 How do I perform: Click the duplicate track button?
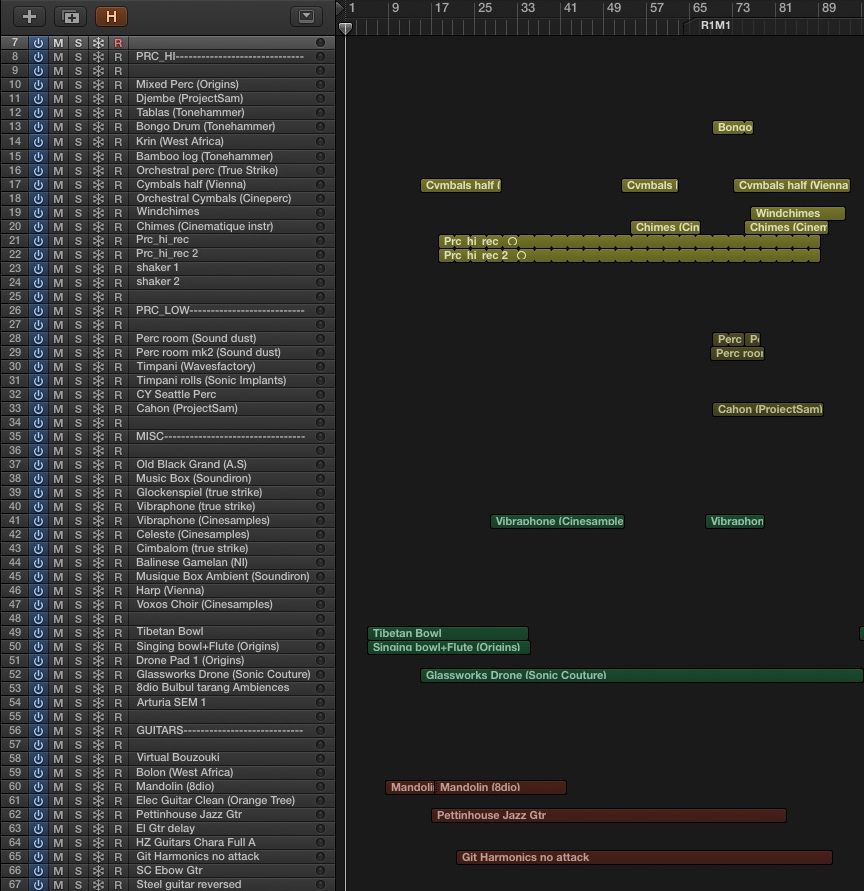point(70,16)
